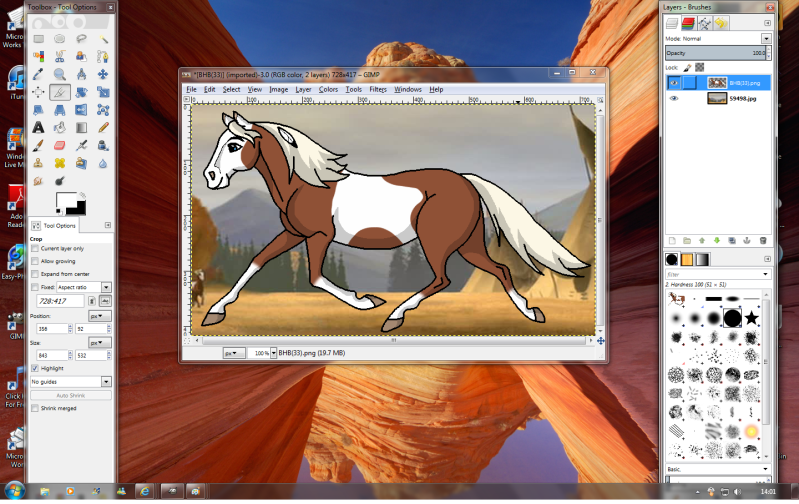Viewport: 799px width, 504px height.
Task: Hide the BHB(33).png layer
Action: click(674, 83)
